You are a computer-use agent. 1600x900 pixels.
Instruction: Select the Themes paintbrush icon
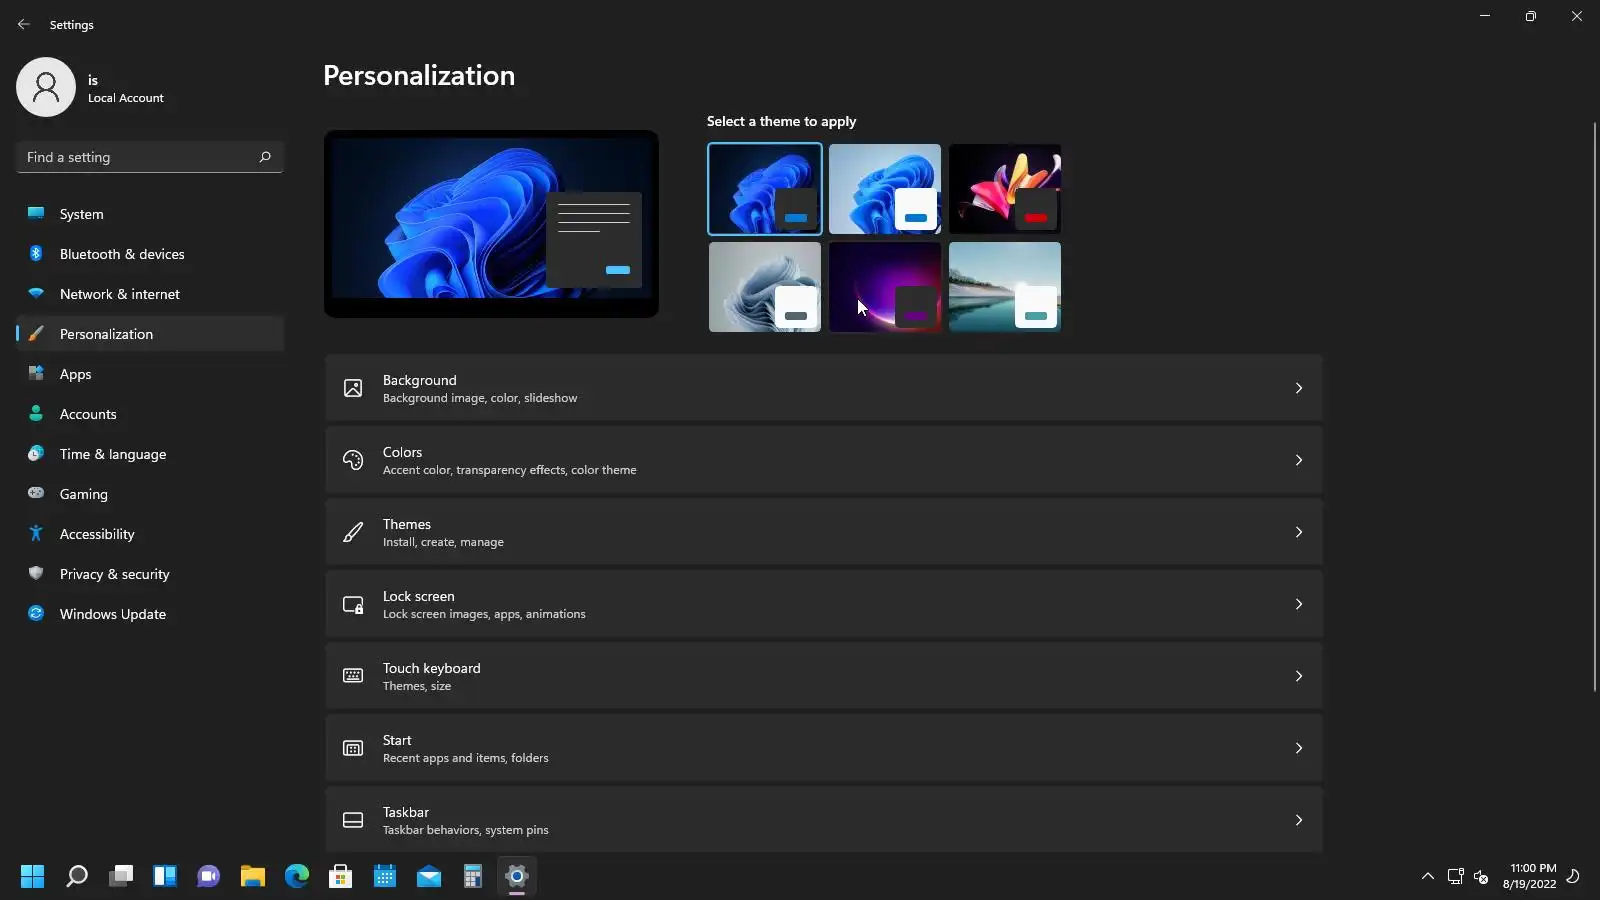pos(353,532)
